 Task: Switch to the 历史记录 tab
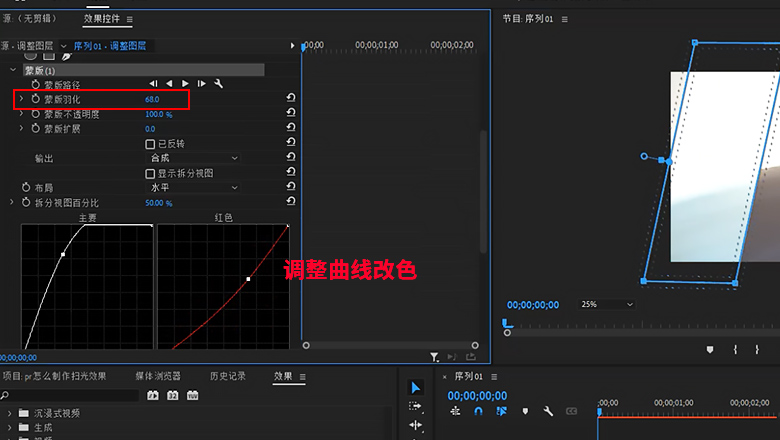pos(228,376)
